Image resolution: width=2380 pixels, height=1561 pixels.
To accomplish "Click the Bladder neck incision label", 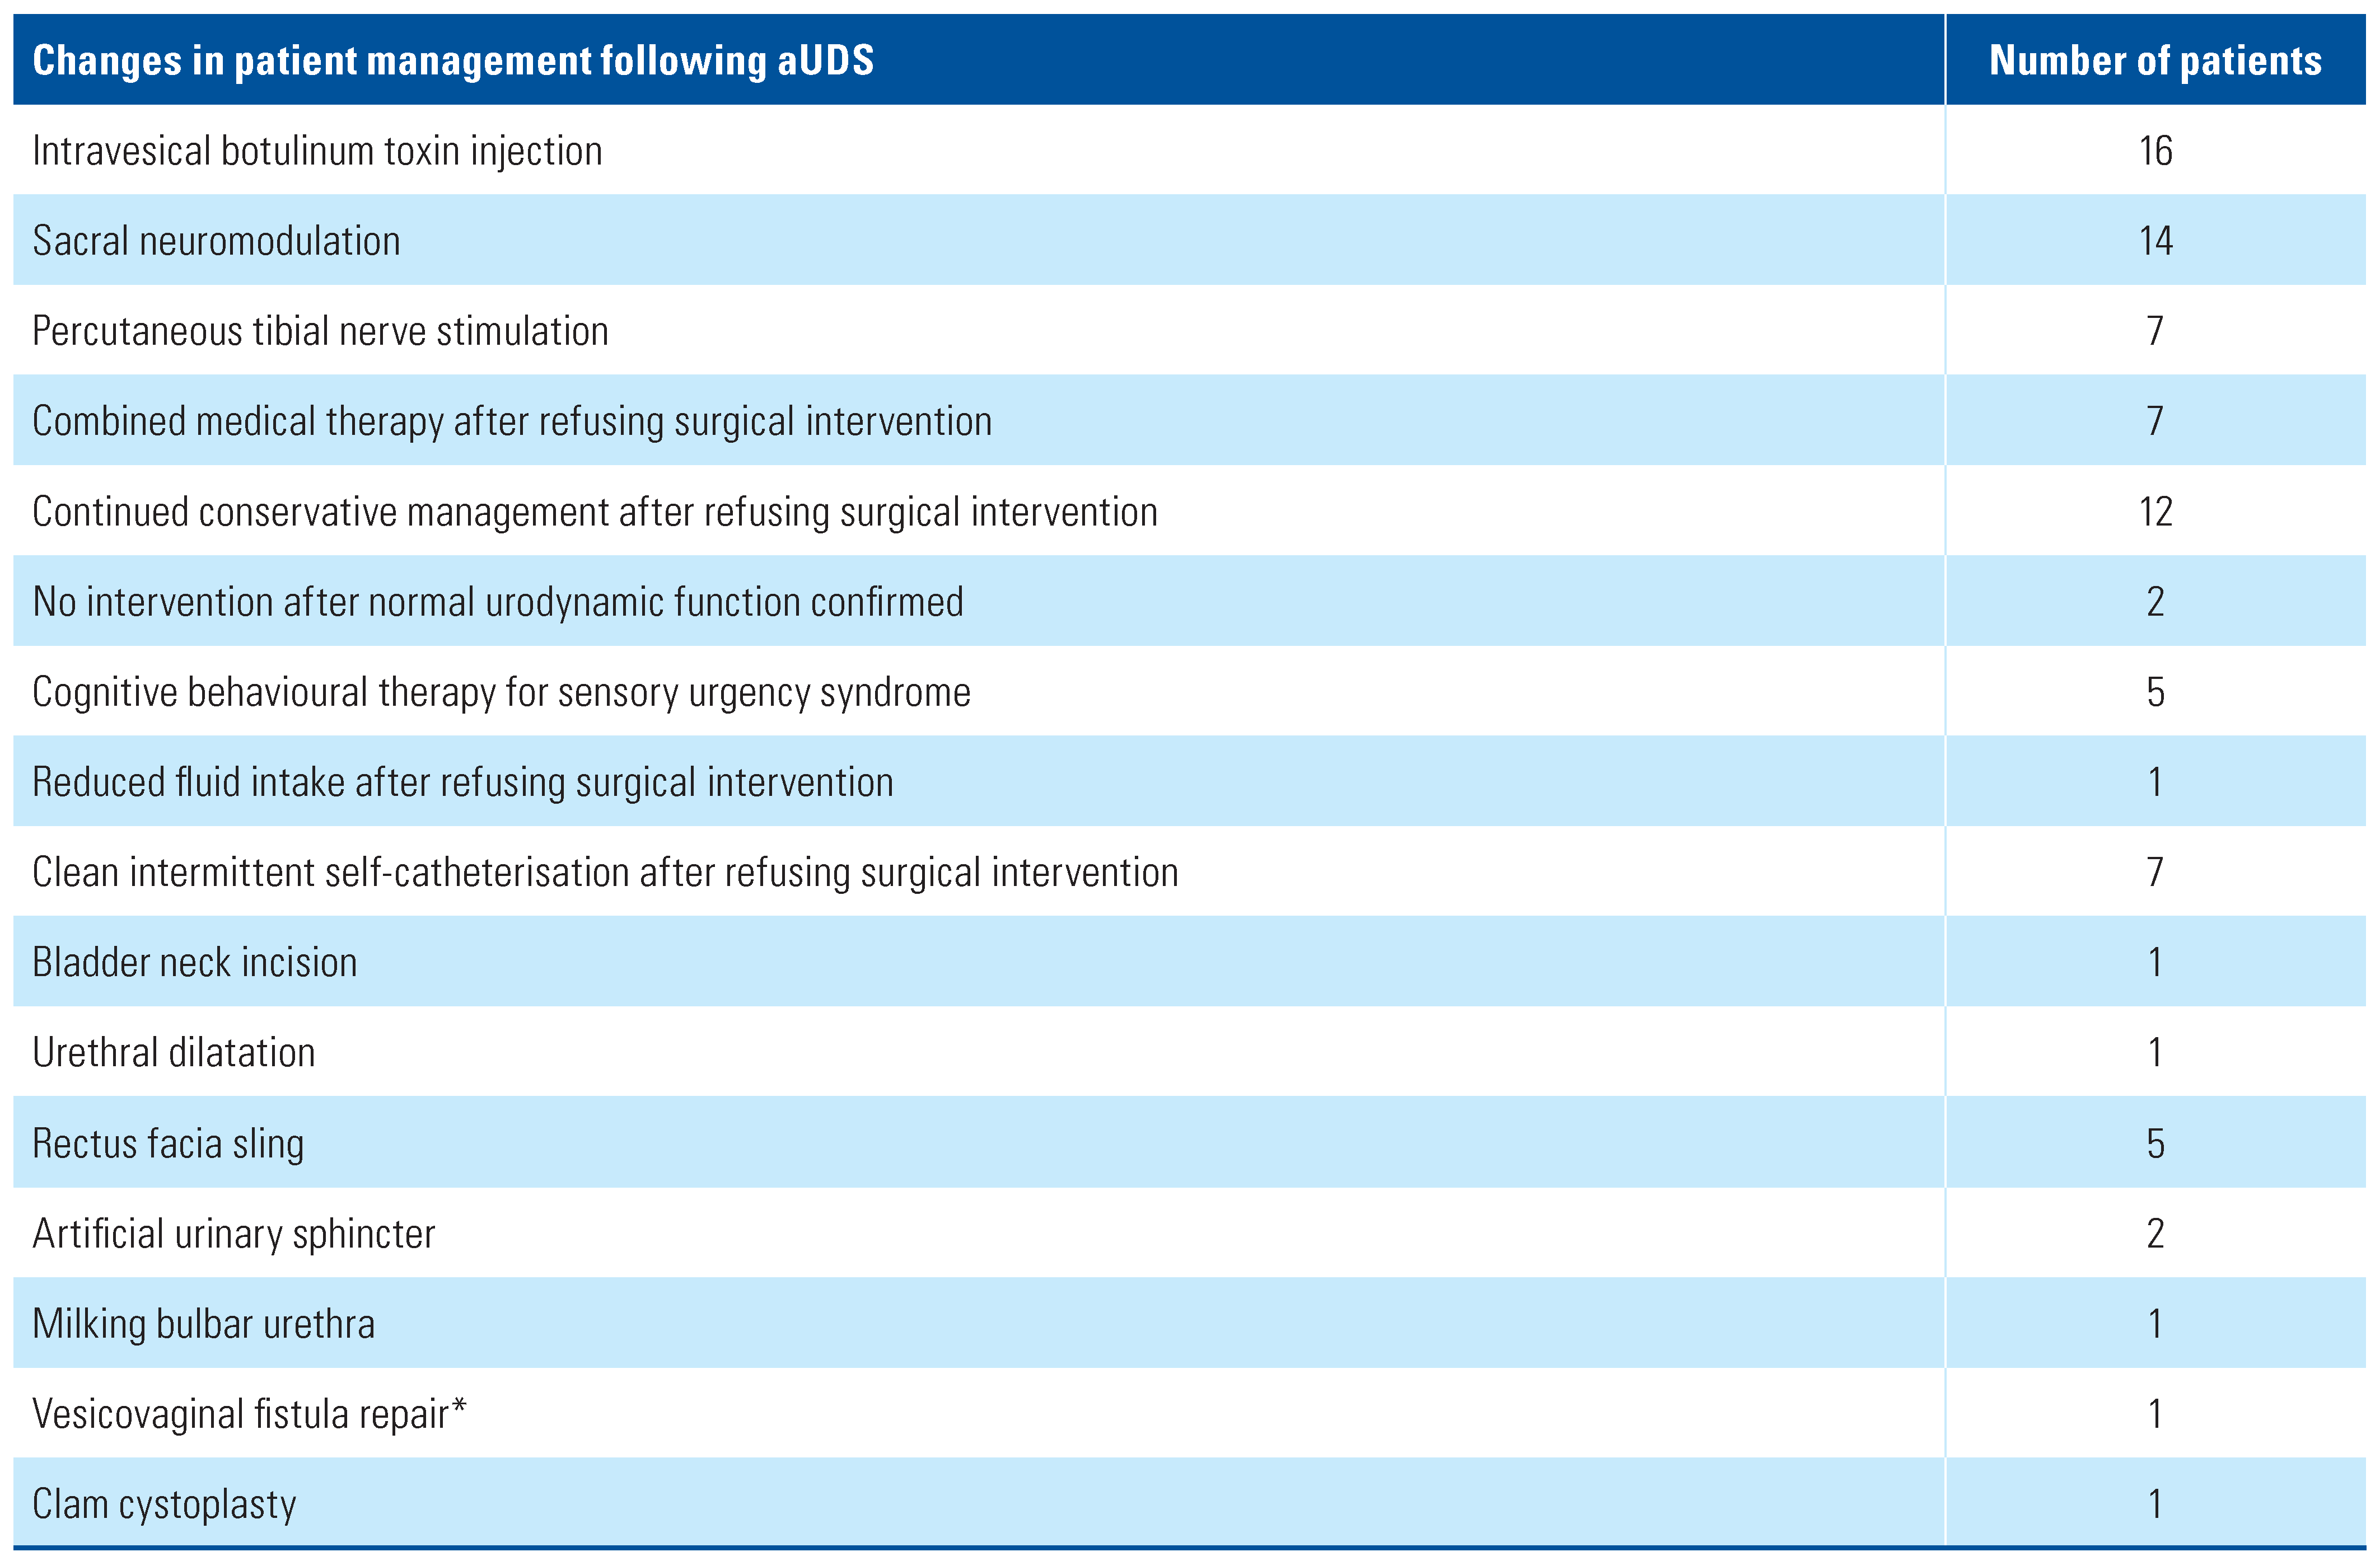I will click(195, 962).
